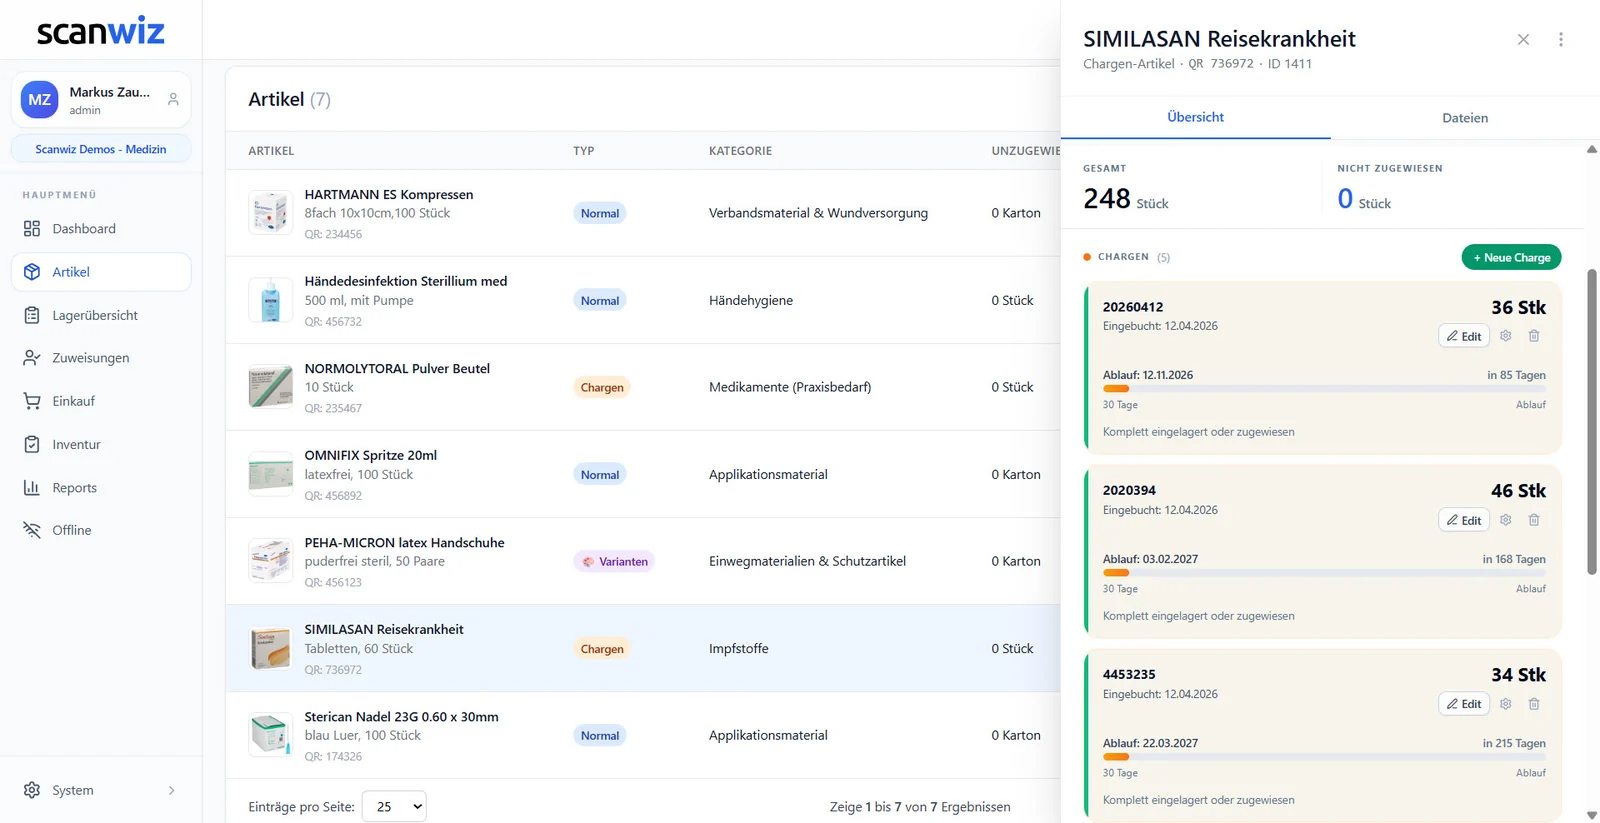Switch to the Dateien tab

(1465, 118)
